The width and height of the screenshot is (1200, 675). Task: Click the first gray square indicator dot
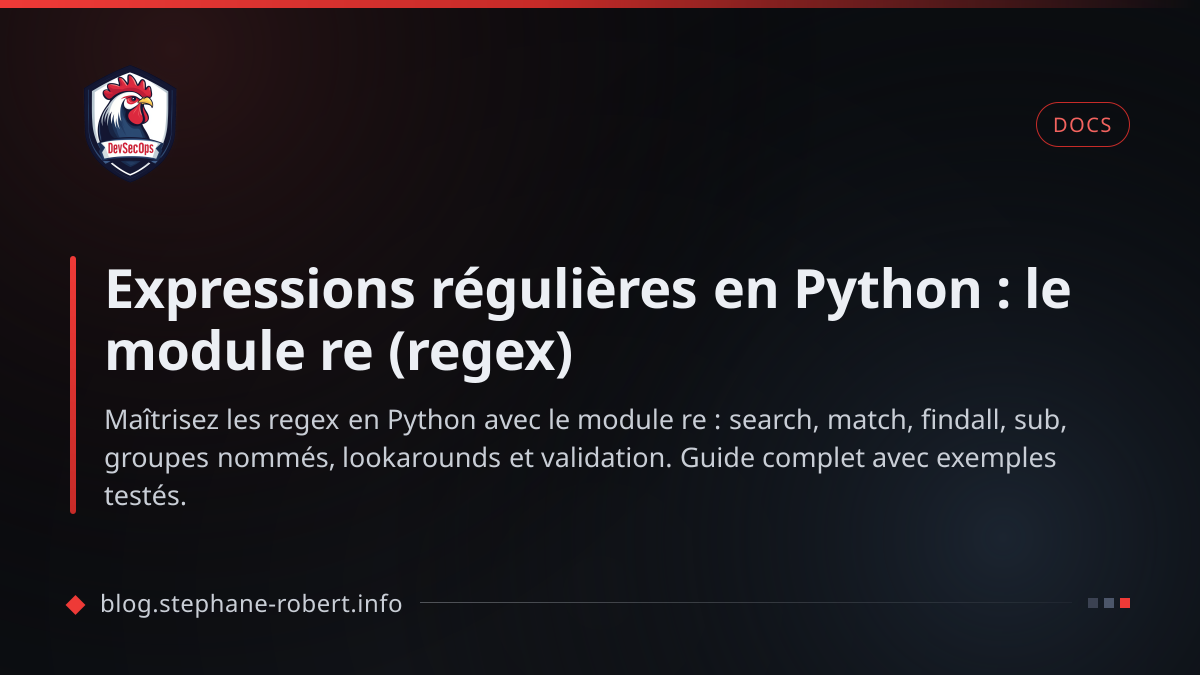[x=1093, y=603]
